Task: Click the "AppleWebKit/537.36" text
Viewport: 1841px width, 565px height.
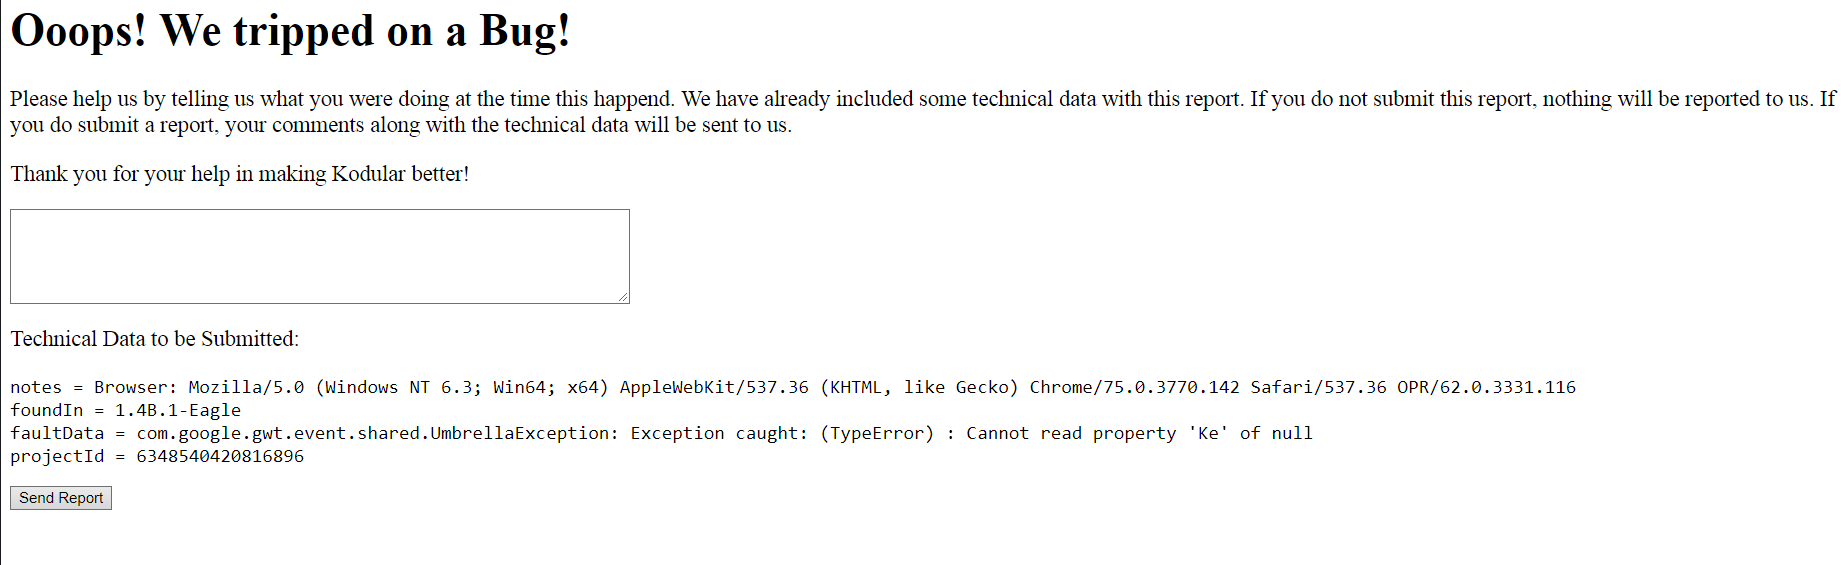Action: (x=714, y=387)
